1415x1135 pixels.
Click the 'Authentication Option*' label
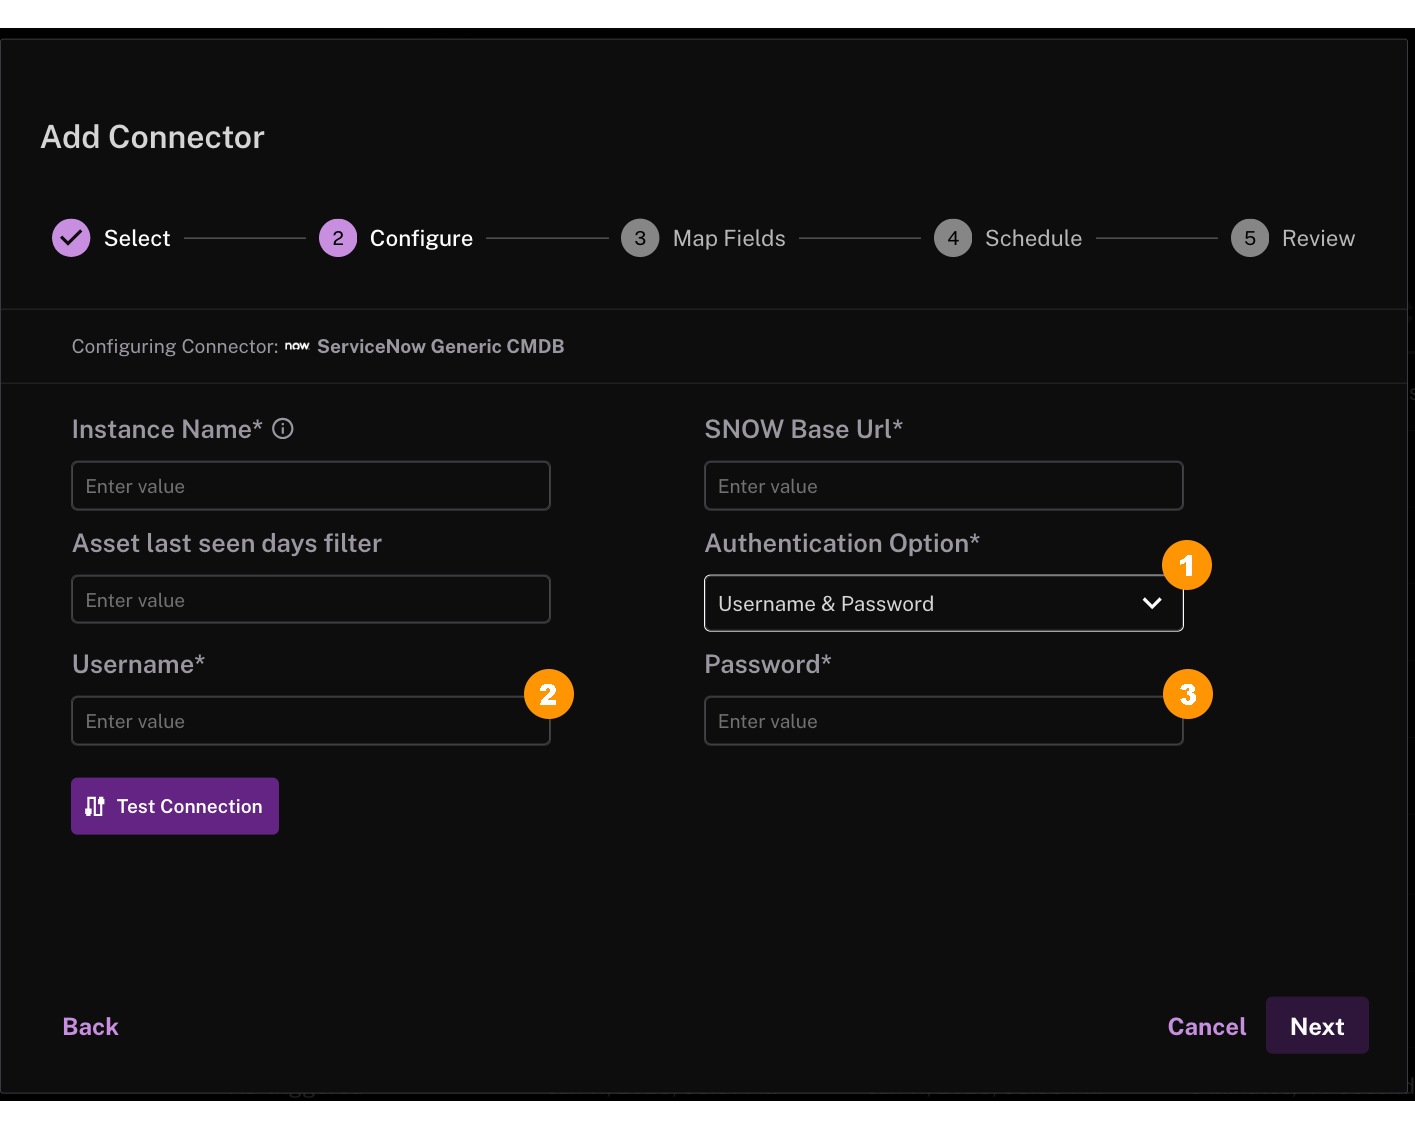[x=842, y=543]
